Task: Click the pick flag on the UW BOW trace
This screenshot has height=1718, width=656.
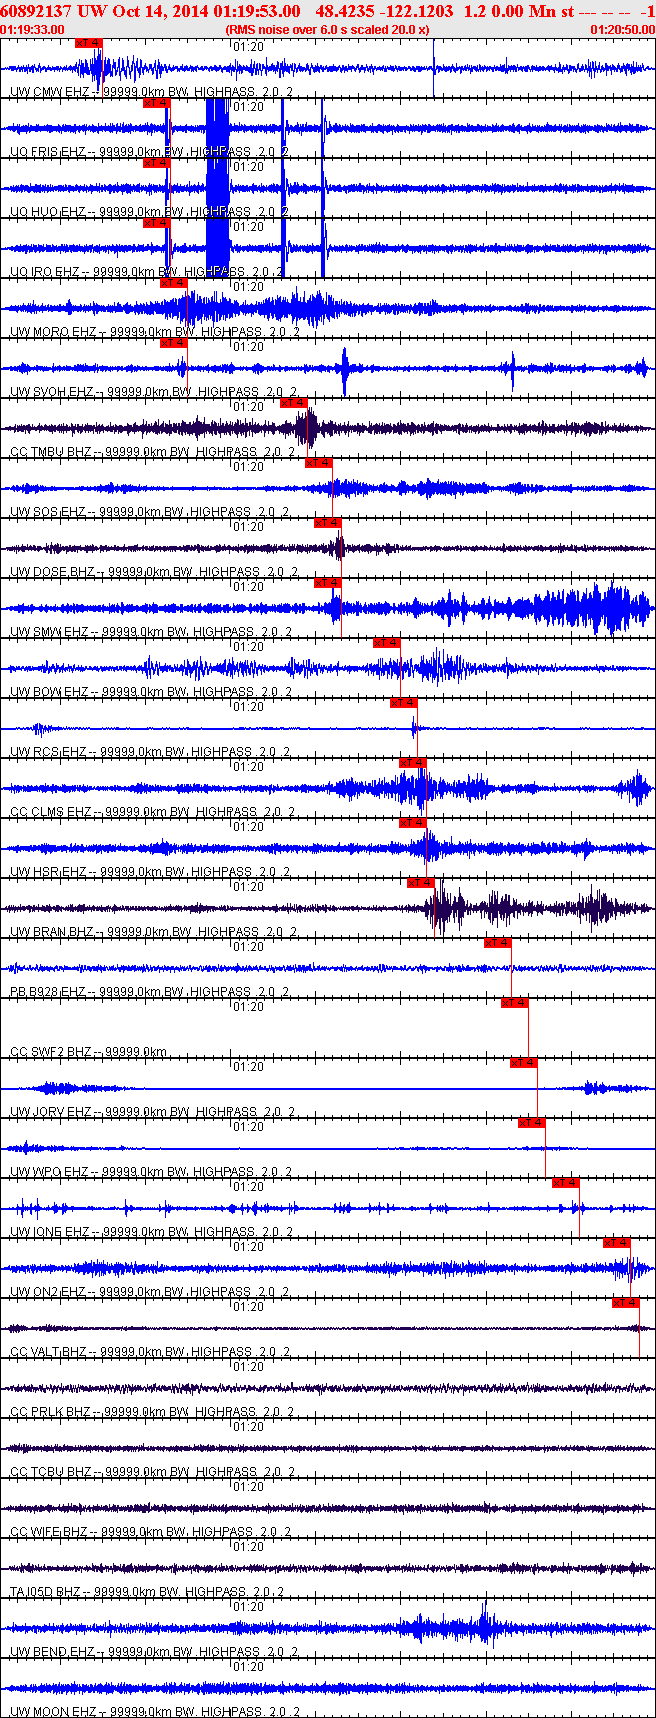Action: pos(387,643)
